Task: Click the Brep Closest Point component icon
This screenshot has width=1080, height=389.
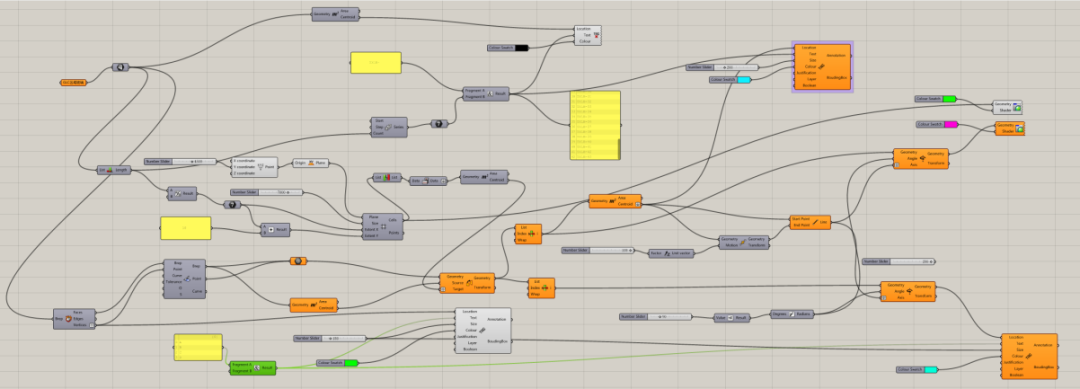Action: [x=187, y=278]
